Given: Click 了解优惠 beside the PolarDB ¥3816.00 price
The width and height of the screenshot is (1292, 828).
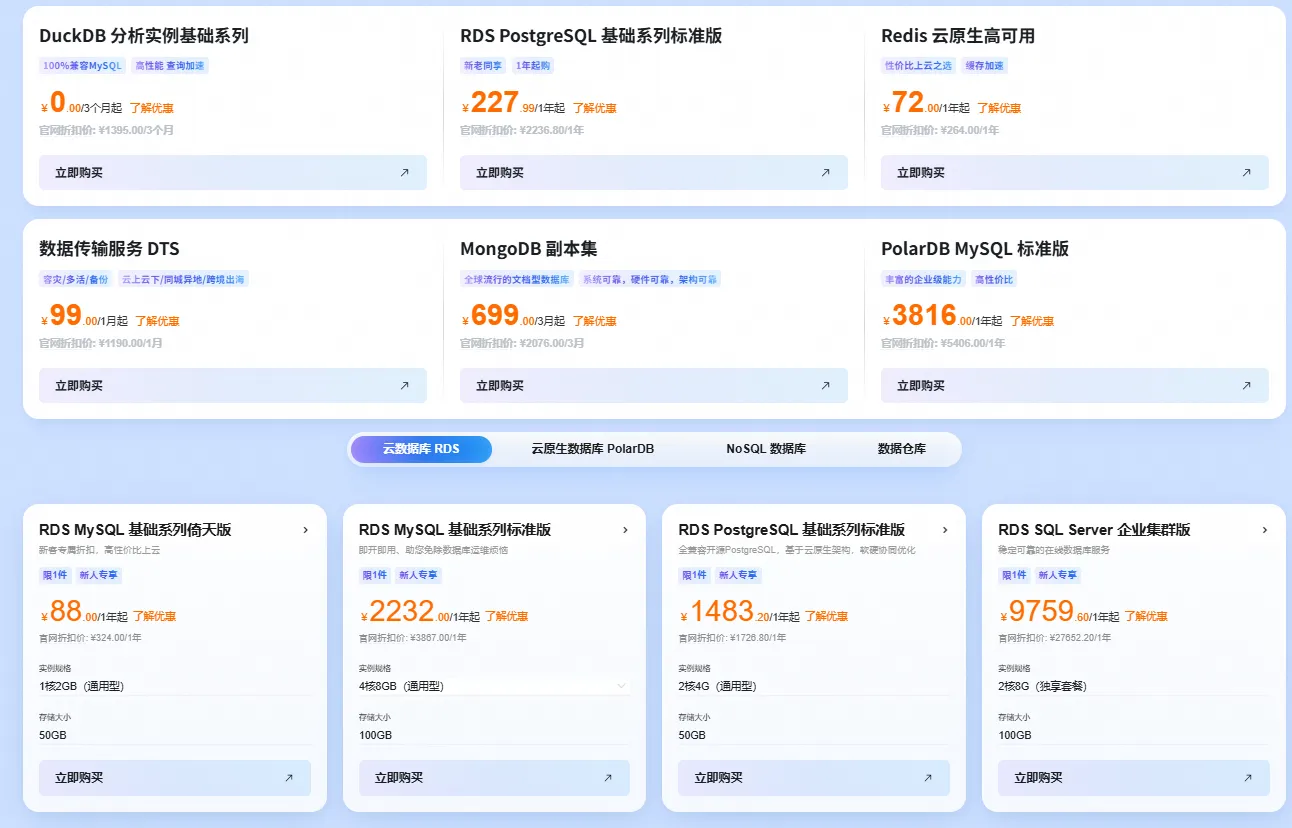Looking at the screenshot, I should click(x=1031, y=321).
